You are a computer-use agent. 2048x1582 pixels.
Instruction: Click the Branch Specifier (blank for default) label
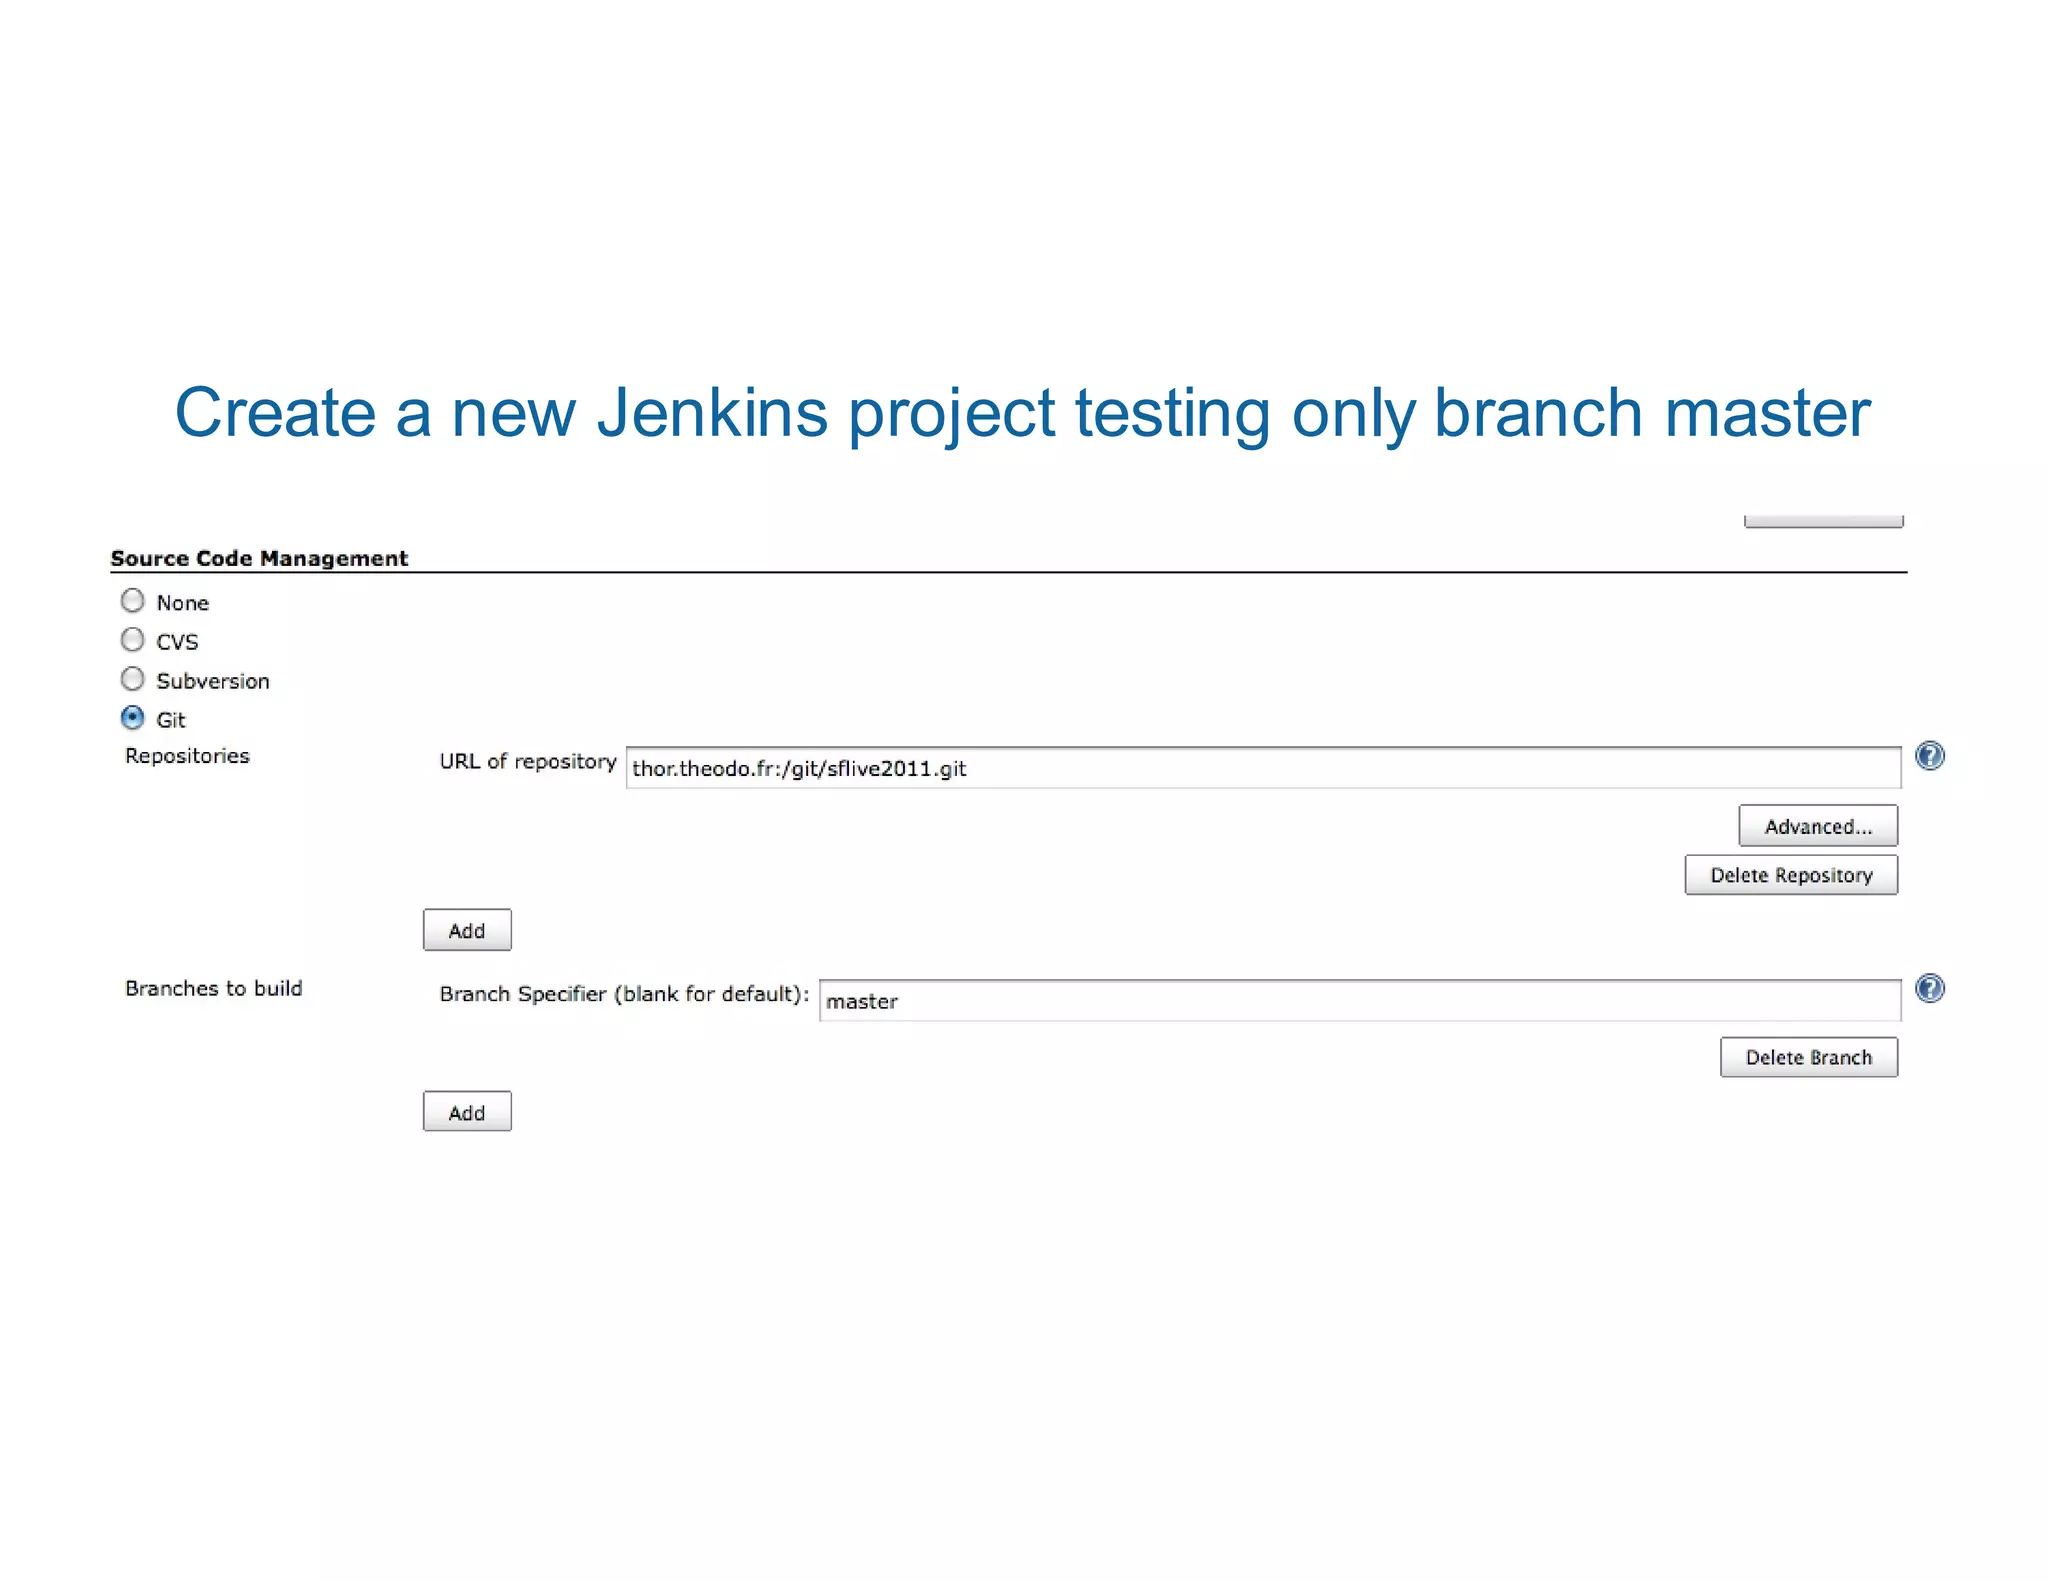coord(624,994)
